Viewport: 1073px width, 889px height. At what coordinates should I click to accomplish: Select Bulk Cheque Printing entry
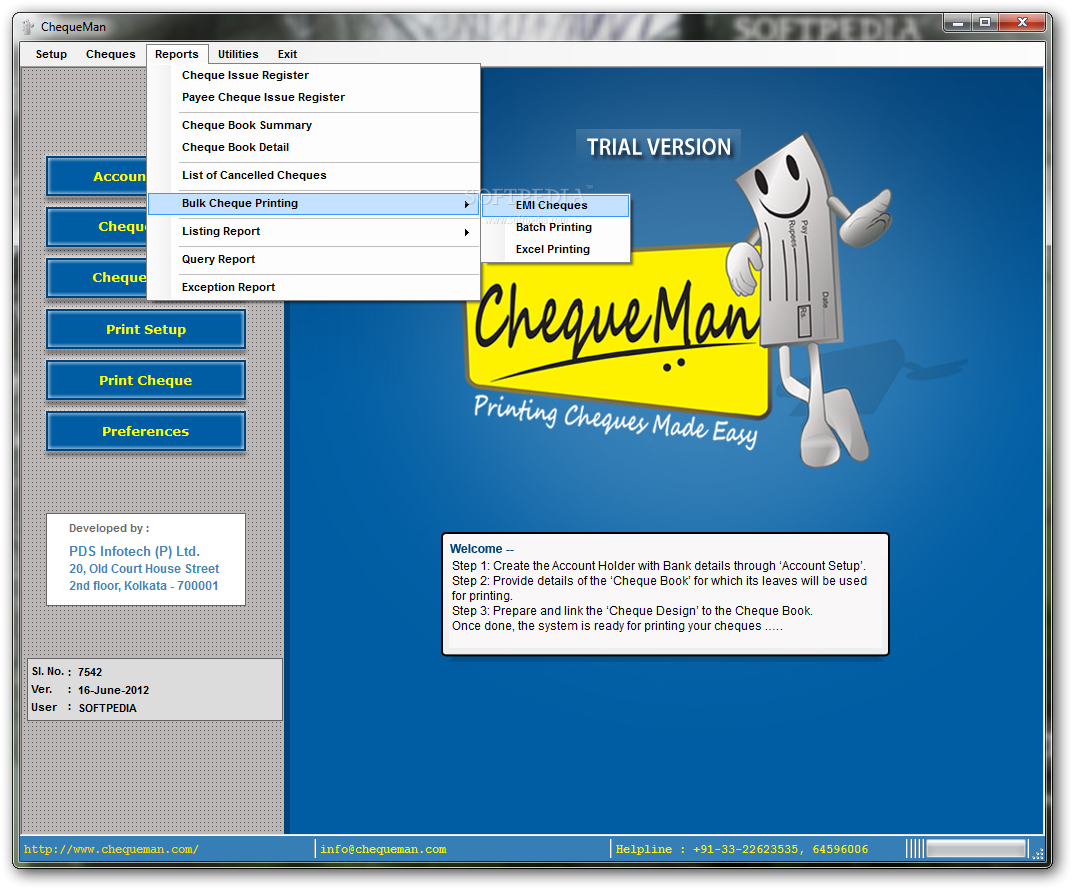[314, 203]
